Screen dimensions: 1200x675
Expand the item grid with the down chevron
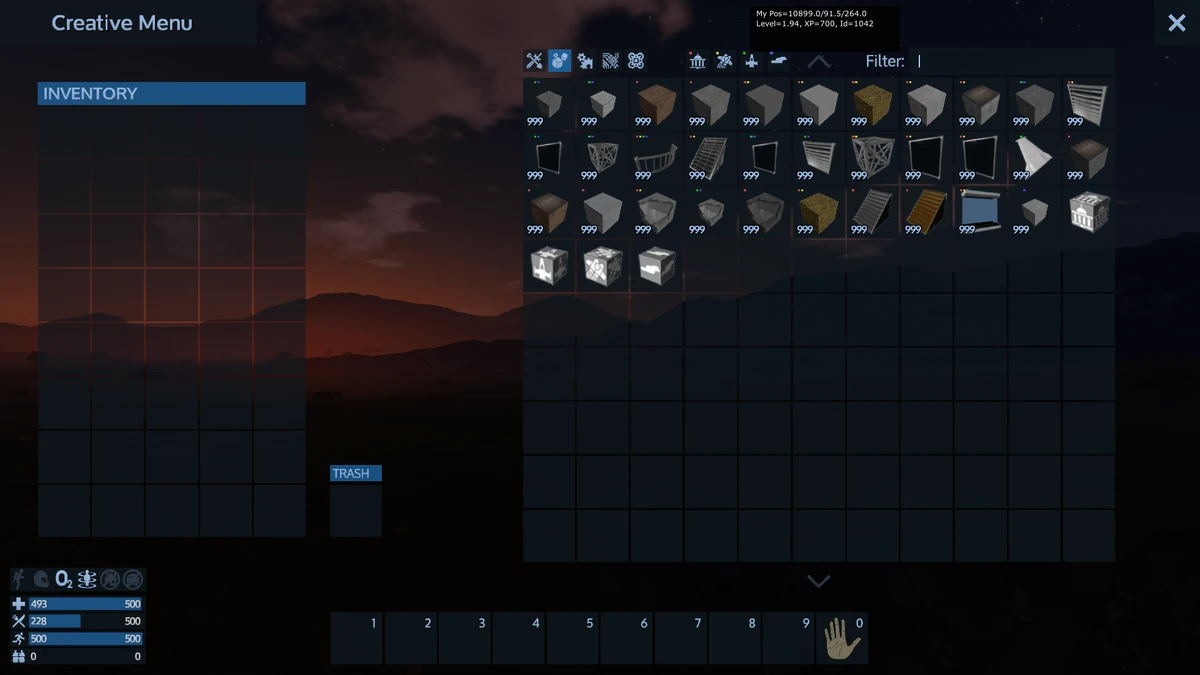(x=819, y=580)
